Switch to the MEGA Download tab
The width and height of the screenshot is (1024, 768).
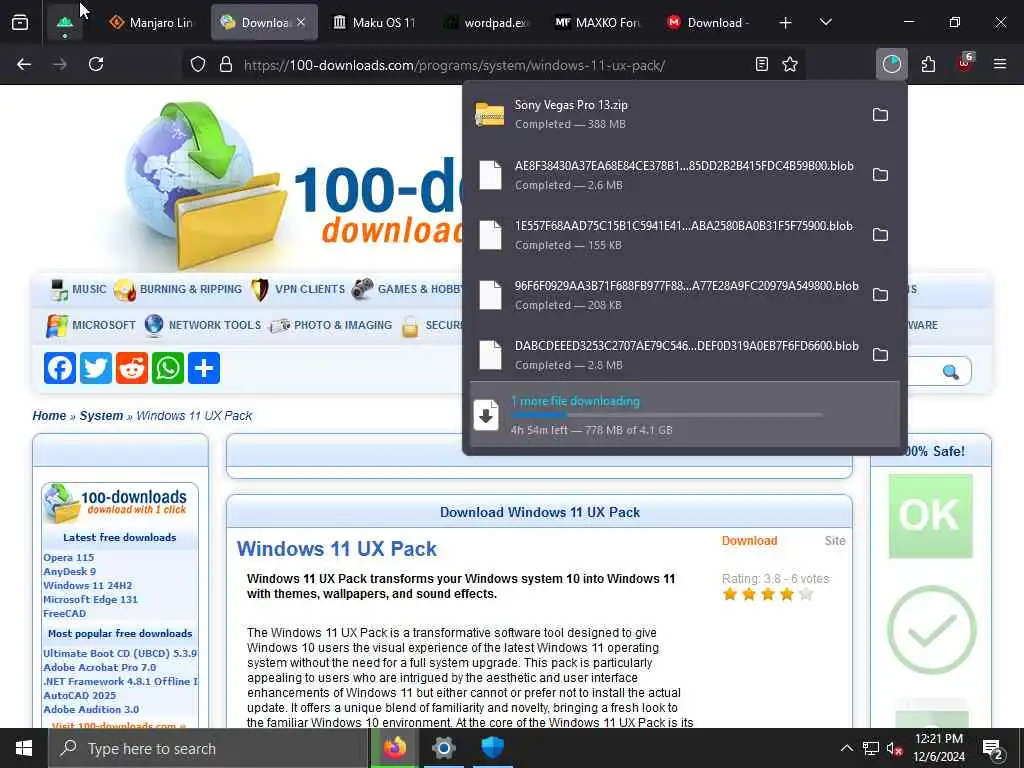tap(709, 23)
